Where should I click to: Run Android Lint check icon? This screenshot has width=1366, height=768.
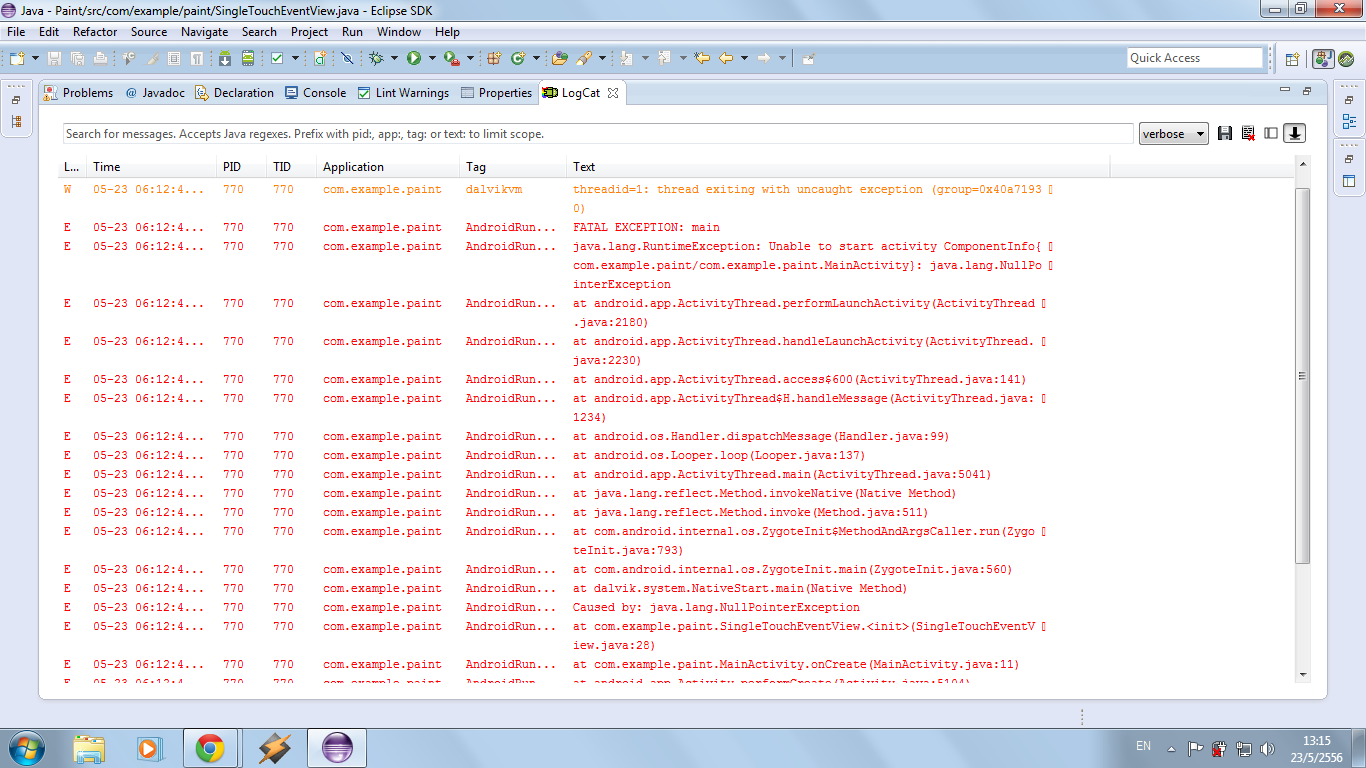tap(277, 58)
